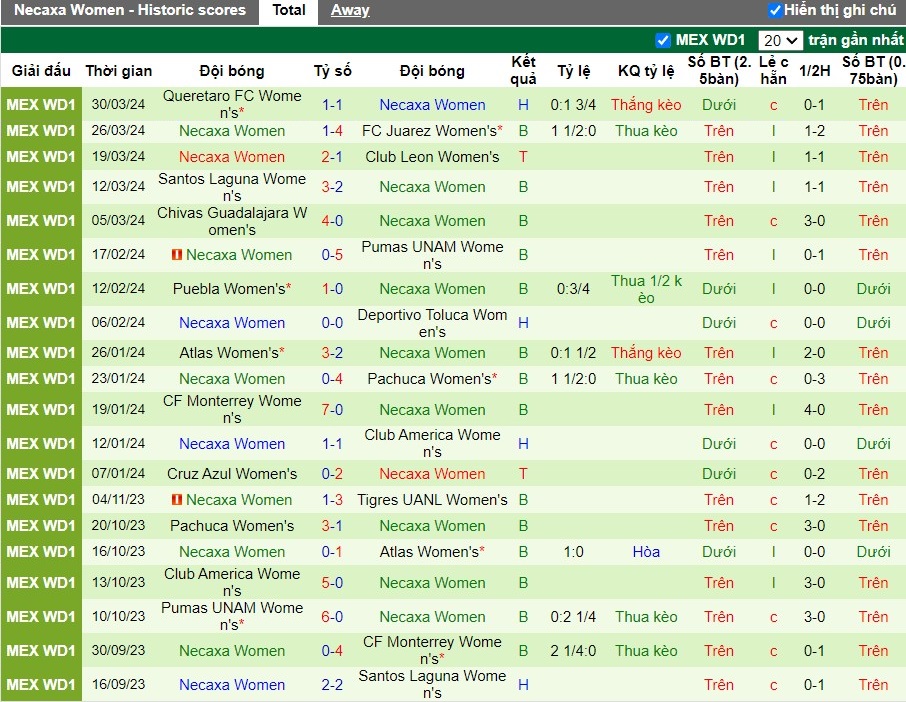Click half-time score 0-3 on 23/01/24

(814, 379)
